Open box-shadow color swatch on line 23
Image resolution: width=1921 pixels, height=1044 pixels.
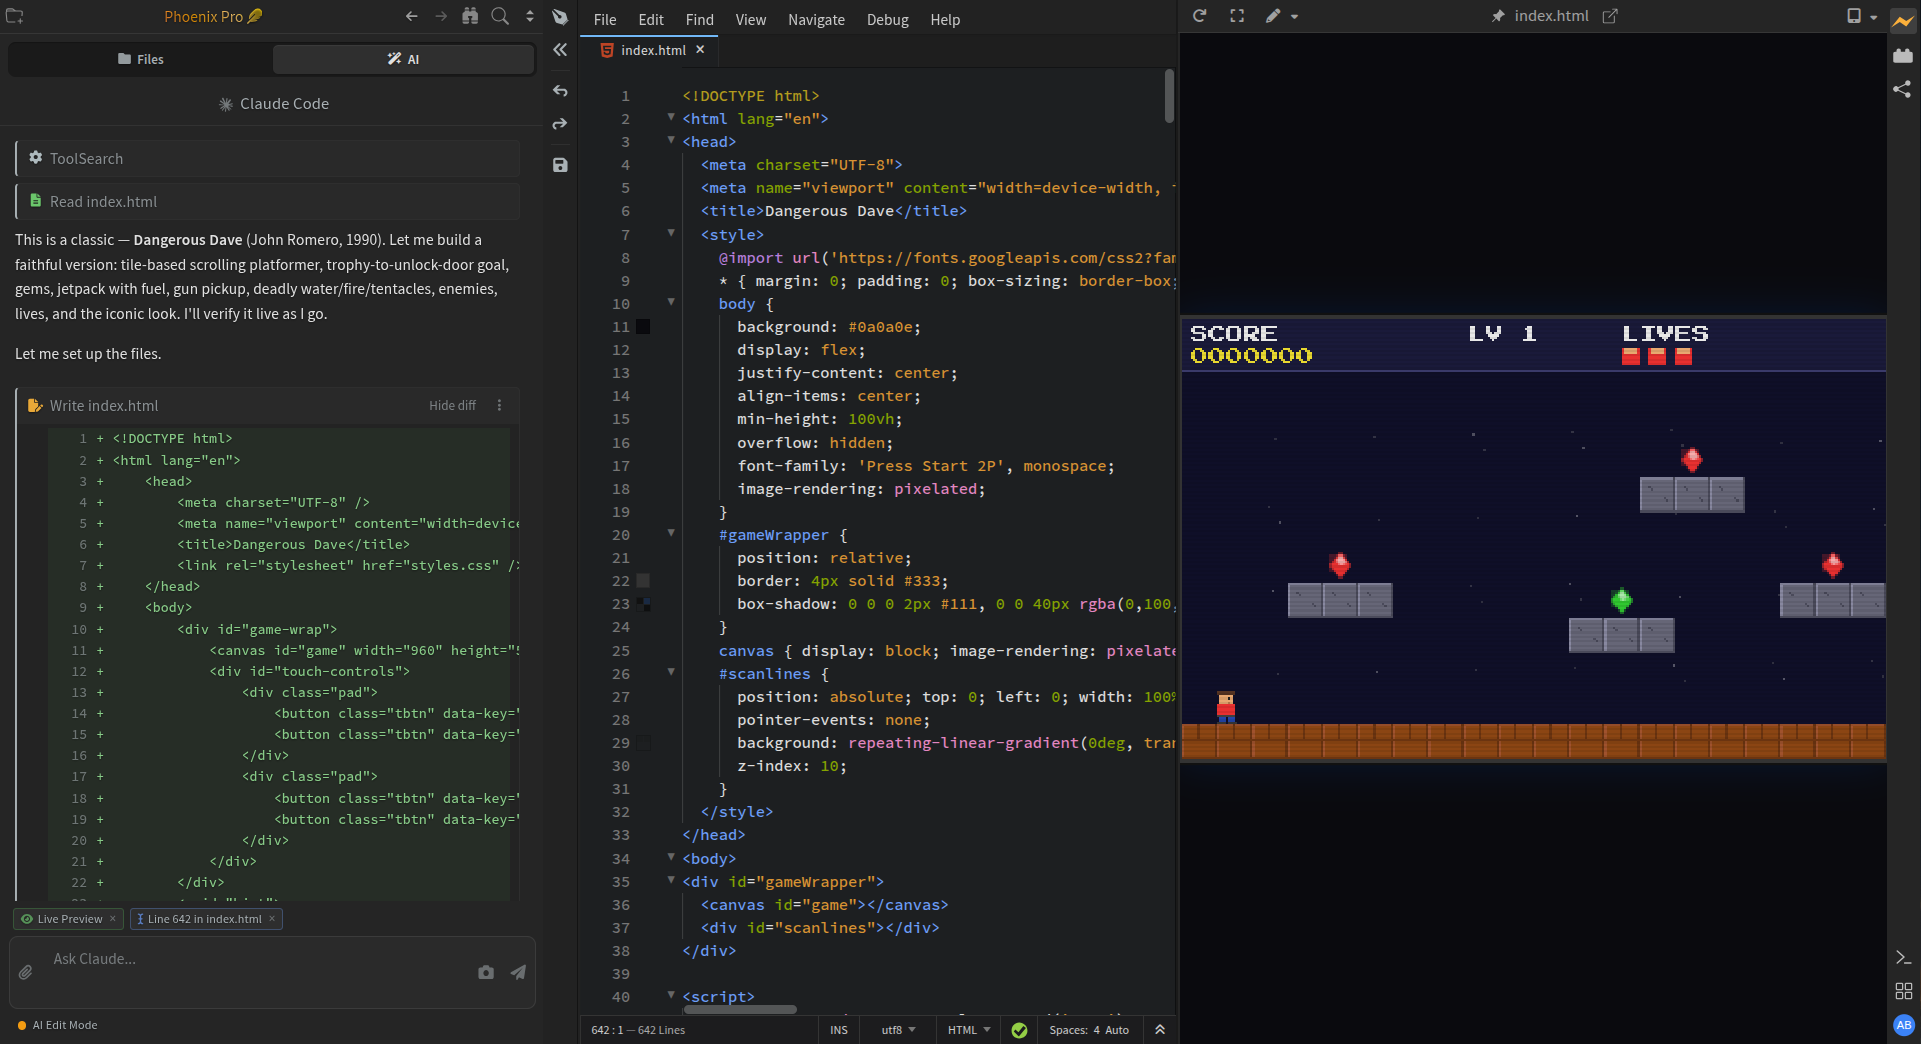pyautogui.click(x=643, y=604)
